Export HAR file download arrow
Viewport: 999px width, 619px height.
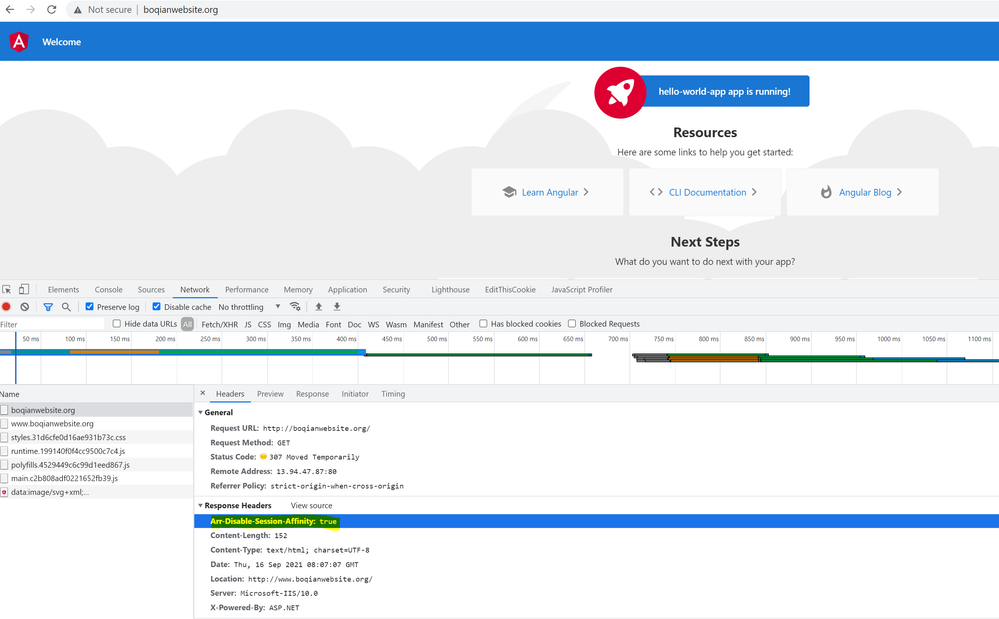coord(337,306)
